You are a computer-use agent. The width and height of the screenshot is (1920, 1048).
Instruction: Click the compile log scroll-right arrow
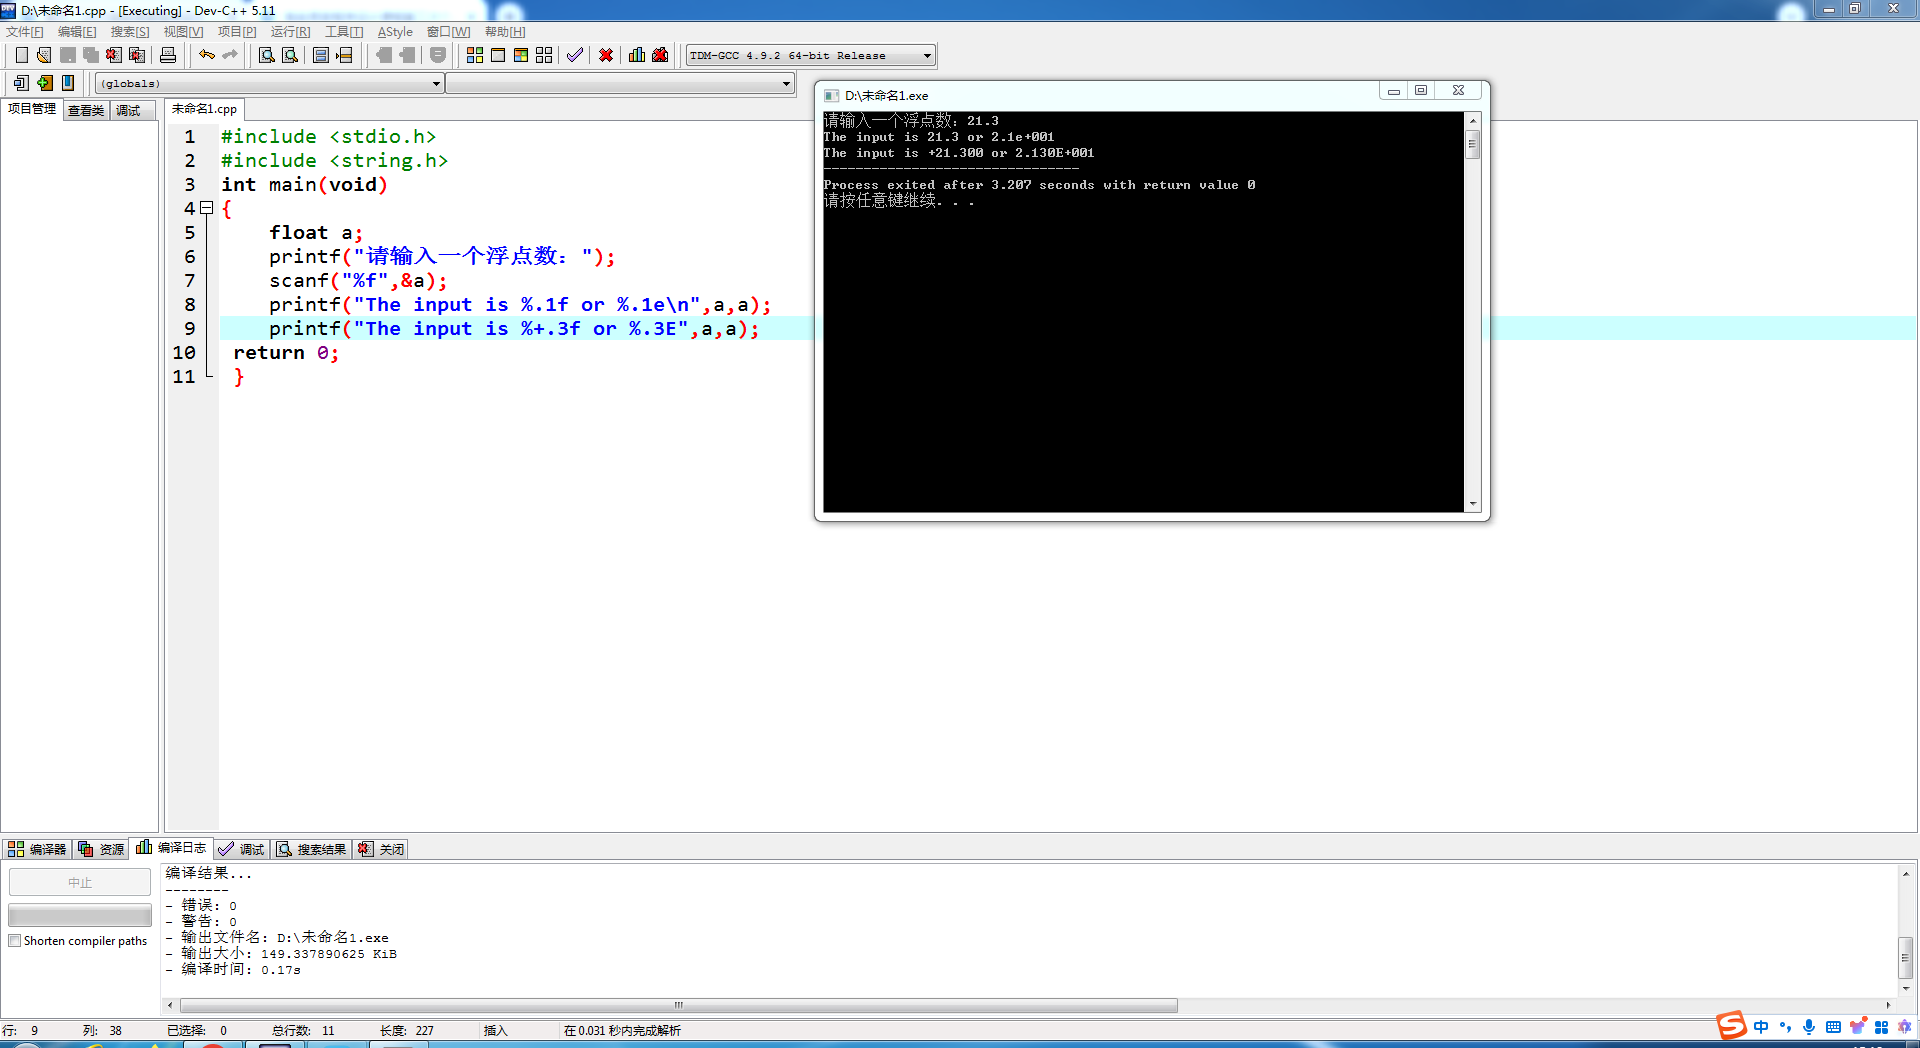pyautogui.click(x=1888, y=1005)
